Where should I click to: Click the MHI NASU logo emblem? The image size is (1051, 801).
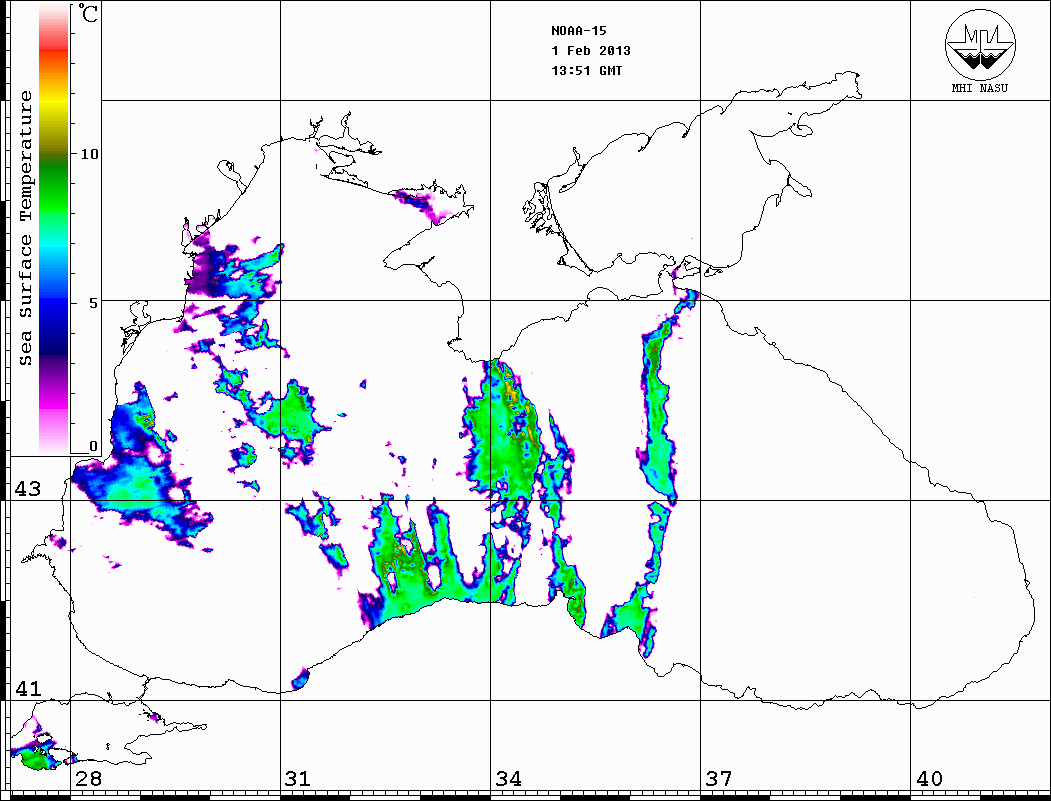click(980, 44)
